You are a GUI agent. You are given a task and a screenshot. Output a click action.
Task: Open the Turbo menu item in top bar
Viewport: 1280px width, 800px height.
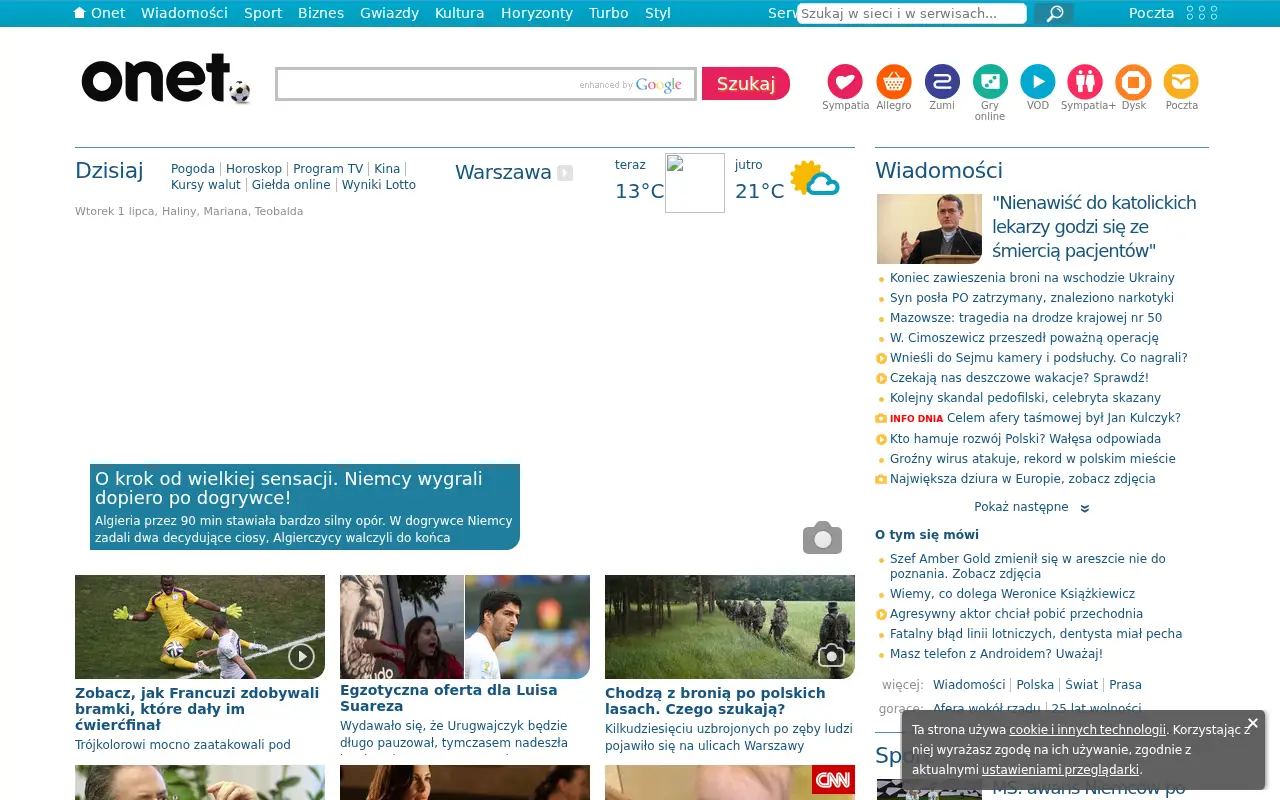[609, 13]
